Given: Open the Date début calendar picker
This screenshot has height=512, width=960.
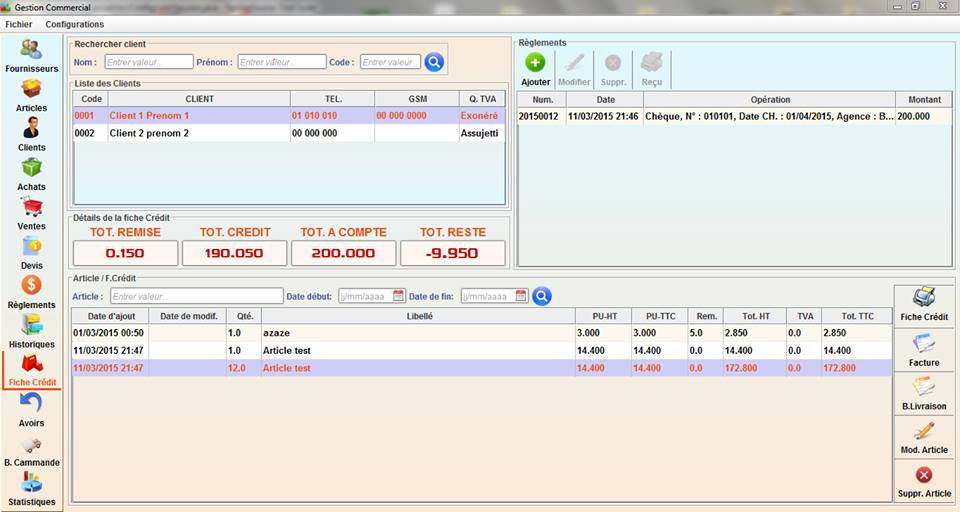Looking at the screenshot, I should coord(398,296).
